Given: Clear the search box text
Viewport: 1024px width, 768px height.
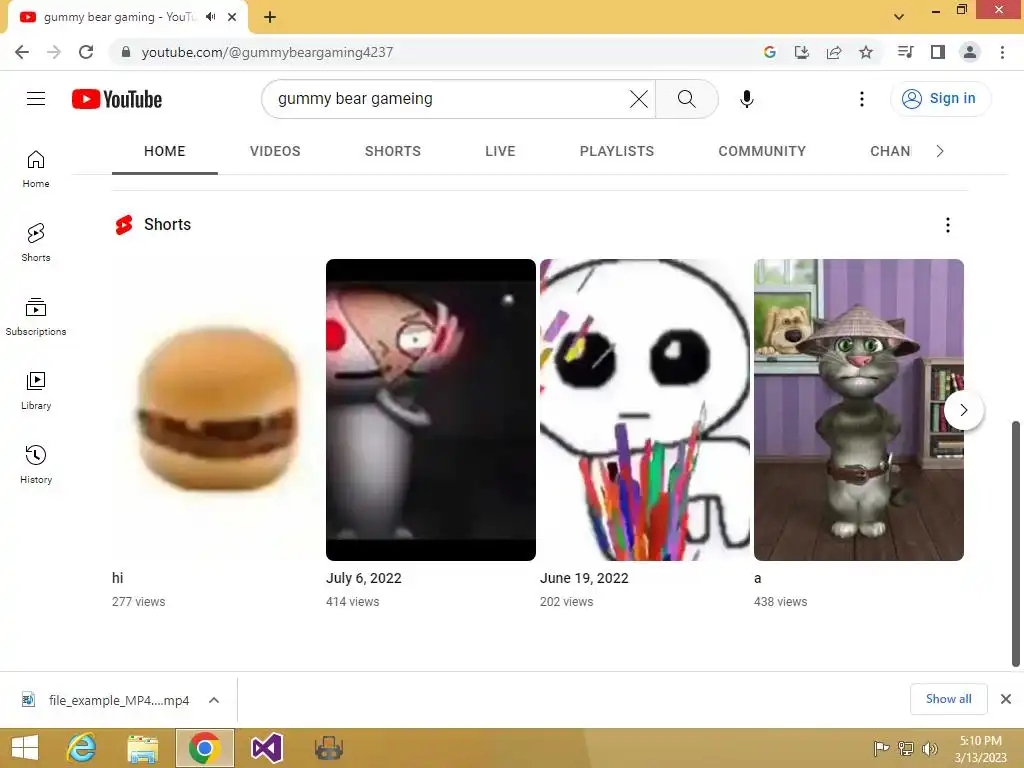Looking at the screenshot, I should (639, 99).
